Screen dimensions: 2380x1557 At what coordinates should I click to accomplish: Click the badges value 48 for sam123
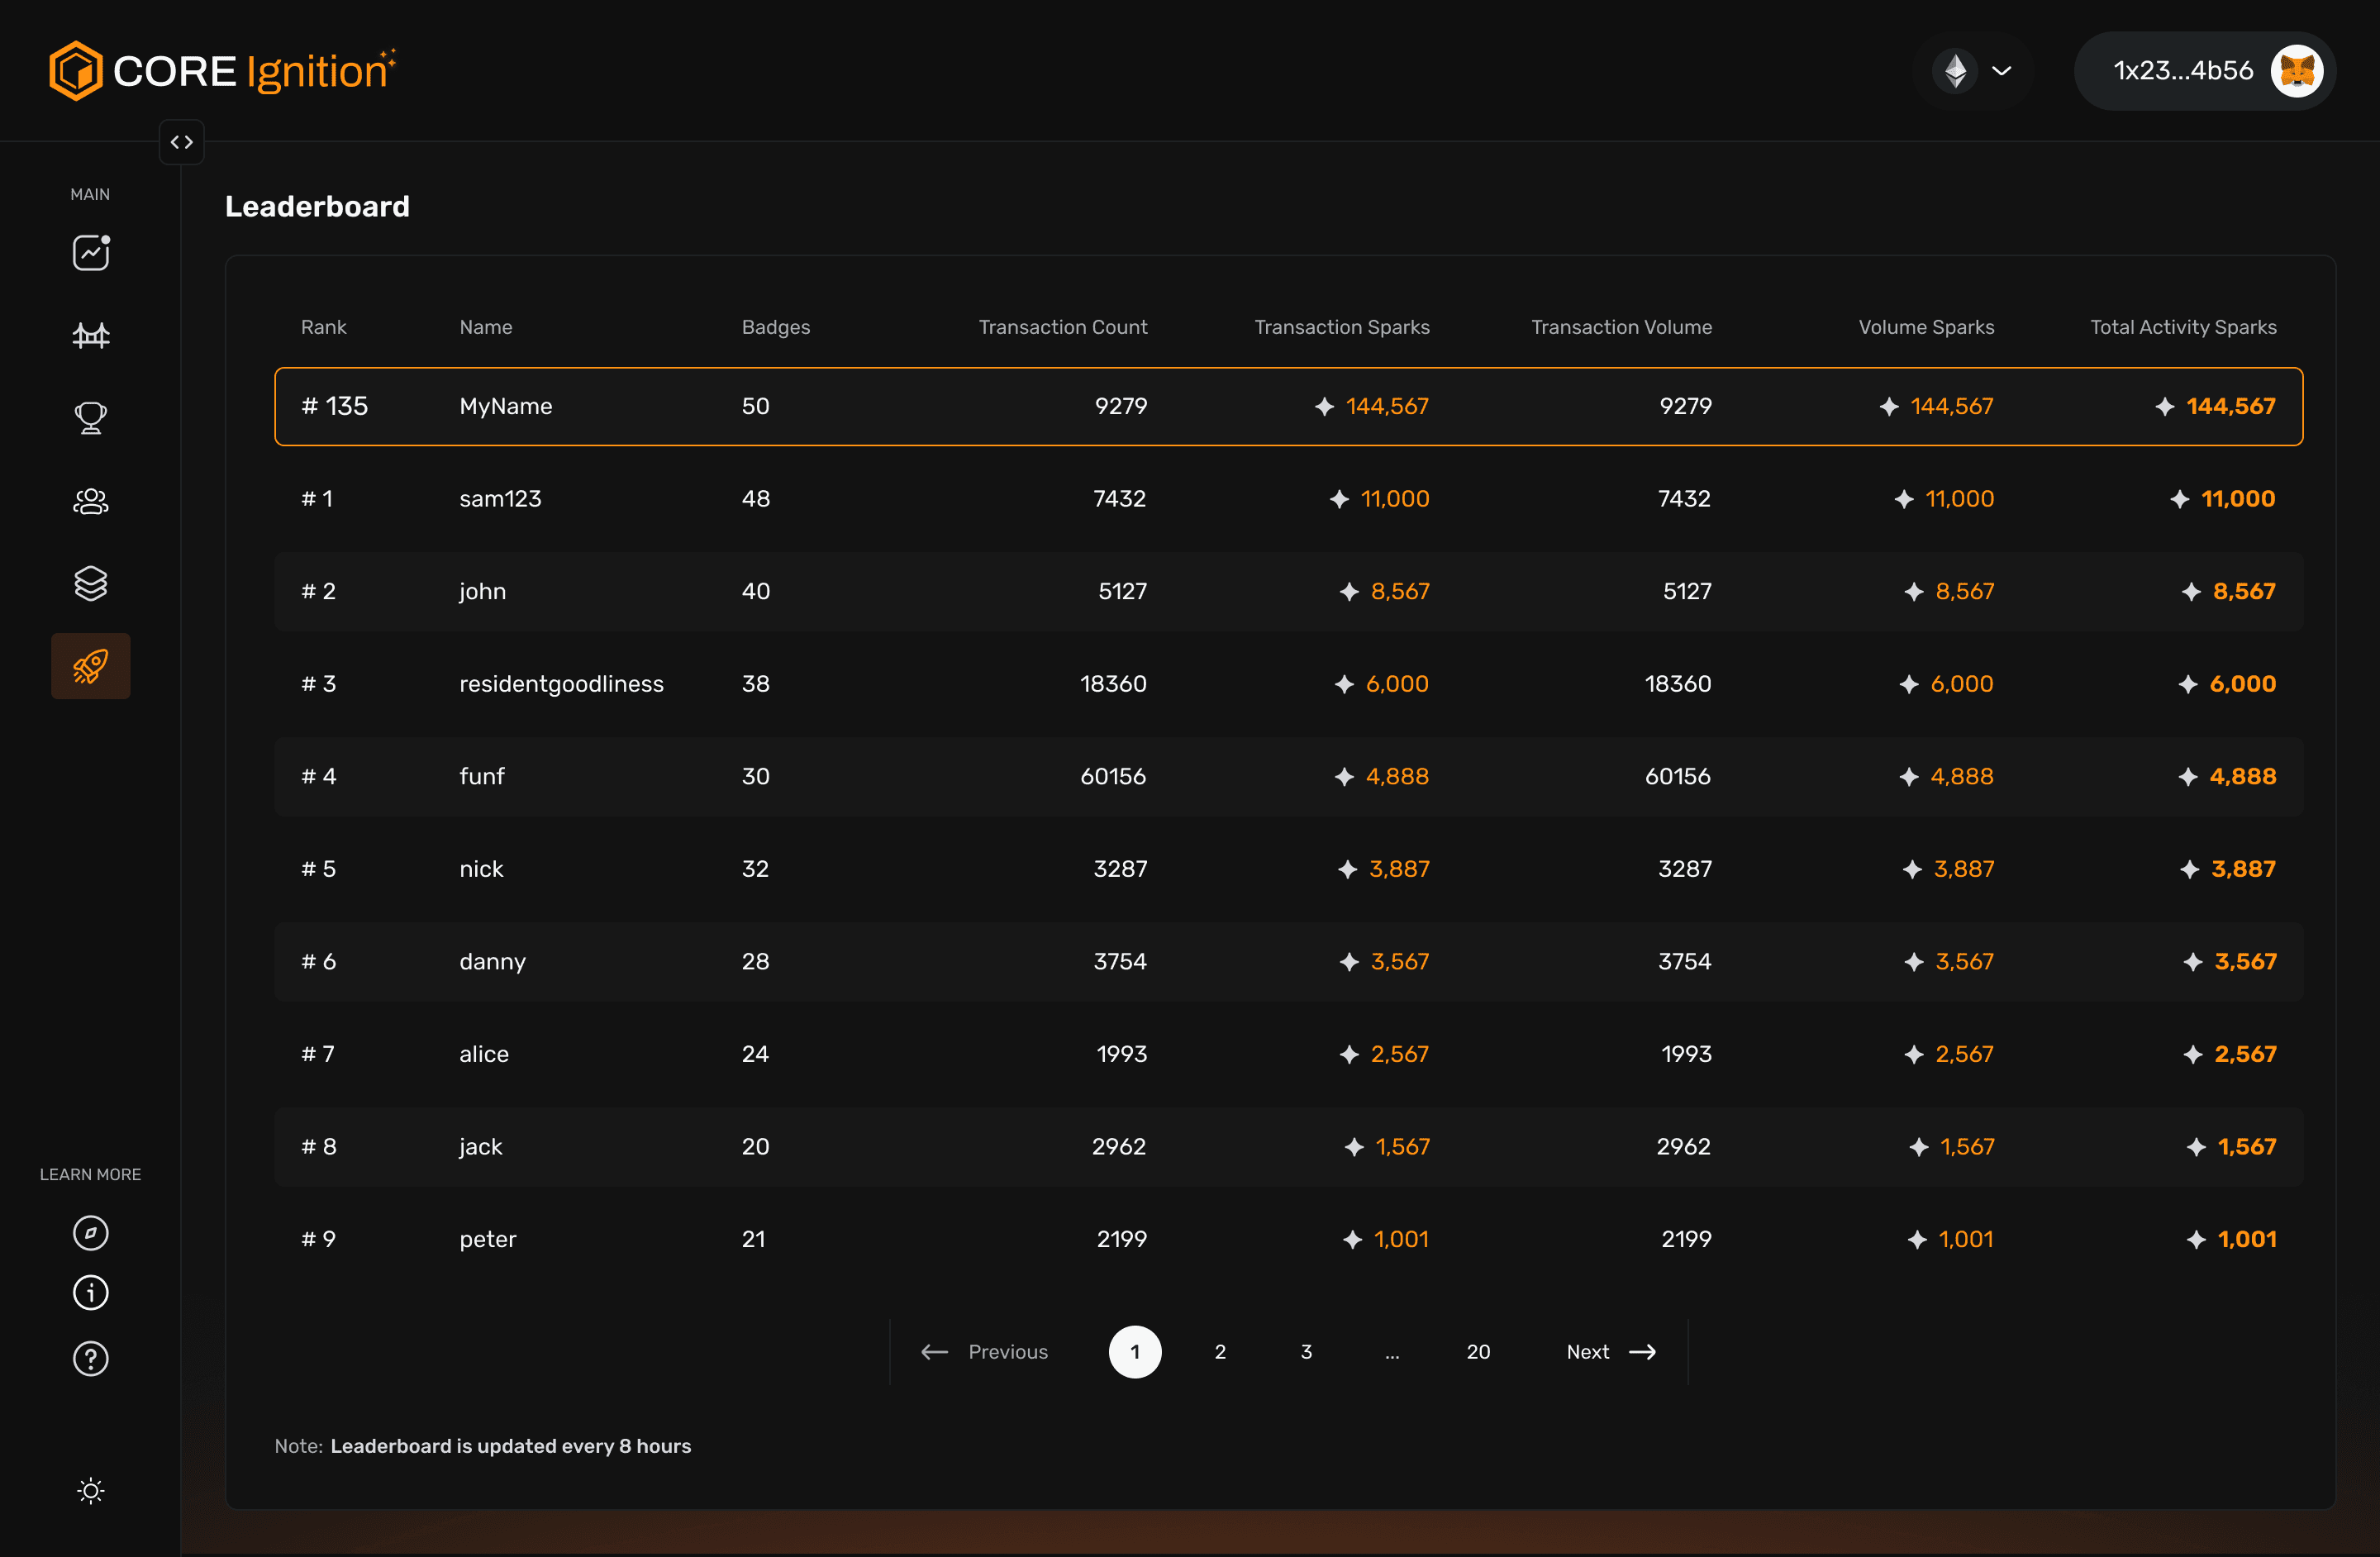[756, 499]
